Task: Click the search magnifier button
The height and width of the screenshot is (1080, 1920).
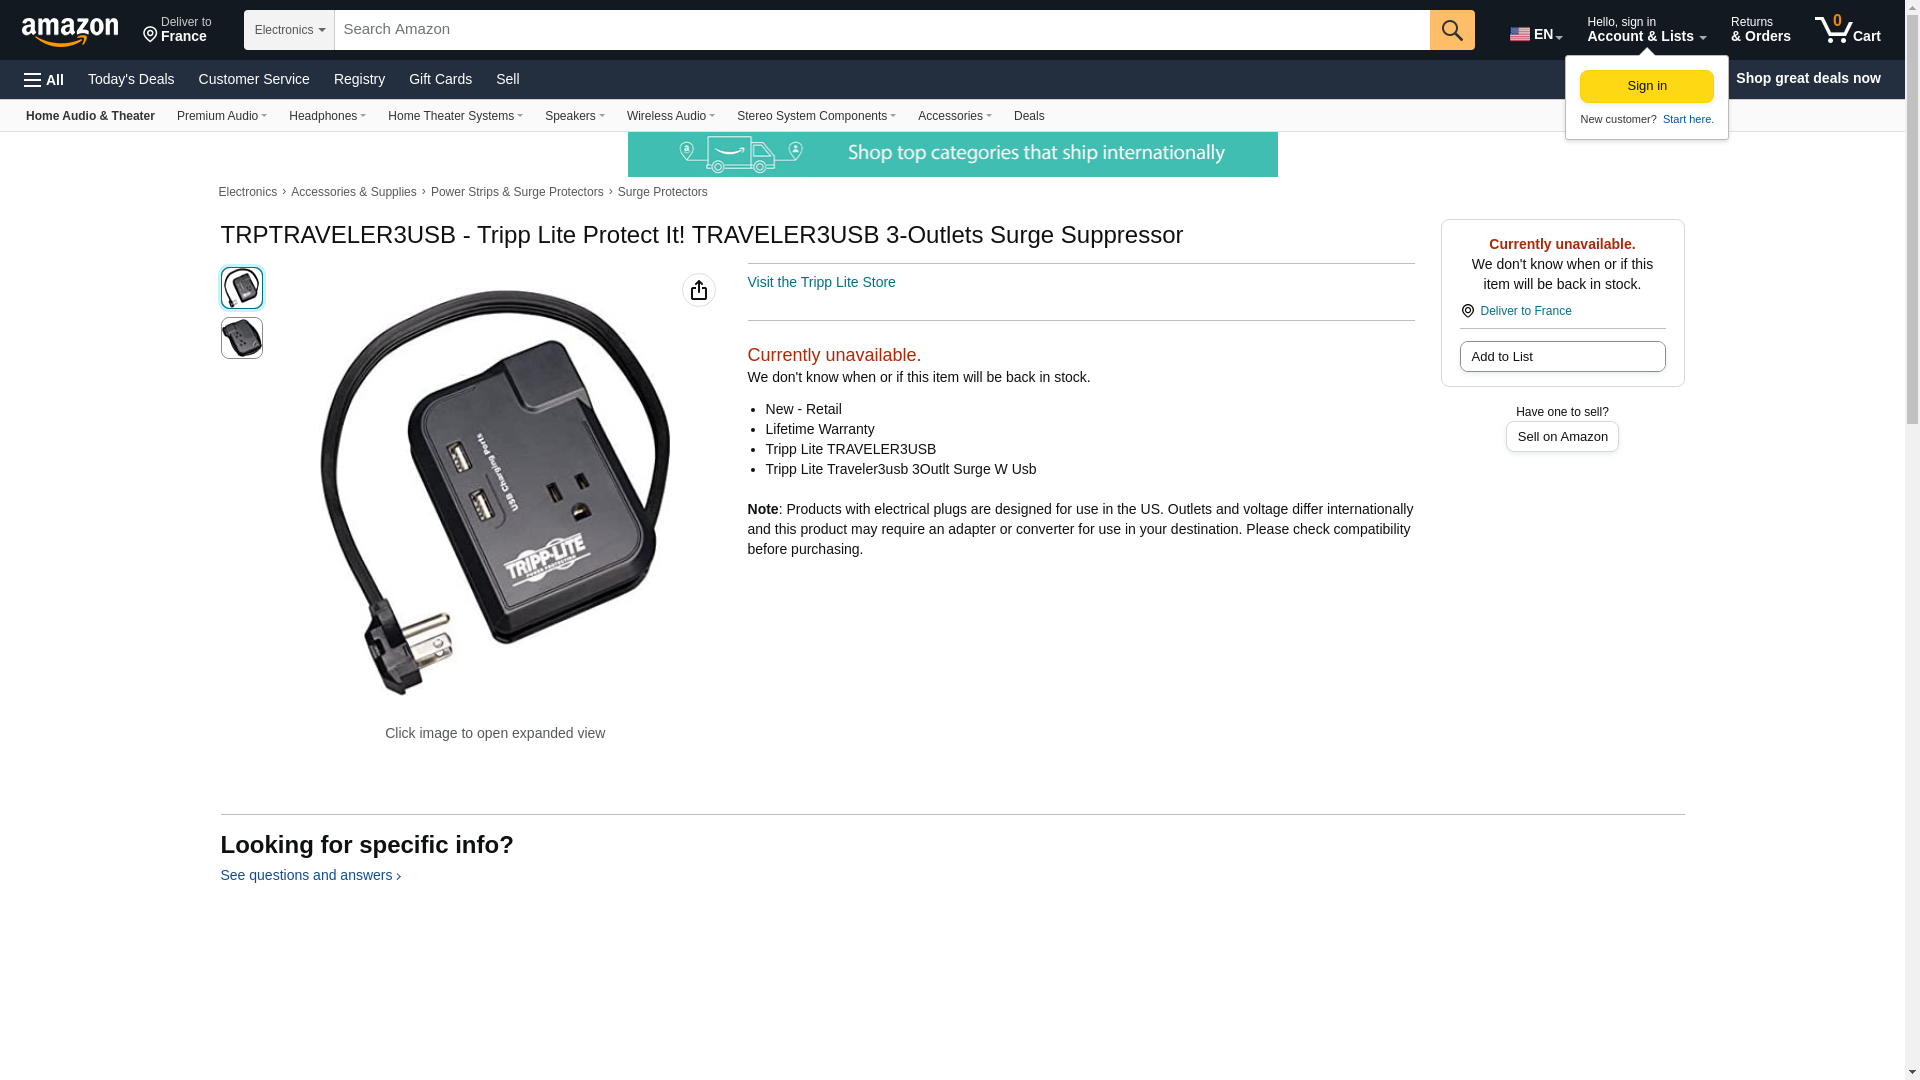Action: (1452, 30)
